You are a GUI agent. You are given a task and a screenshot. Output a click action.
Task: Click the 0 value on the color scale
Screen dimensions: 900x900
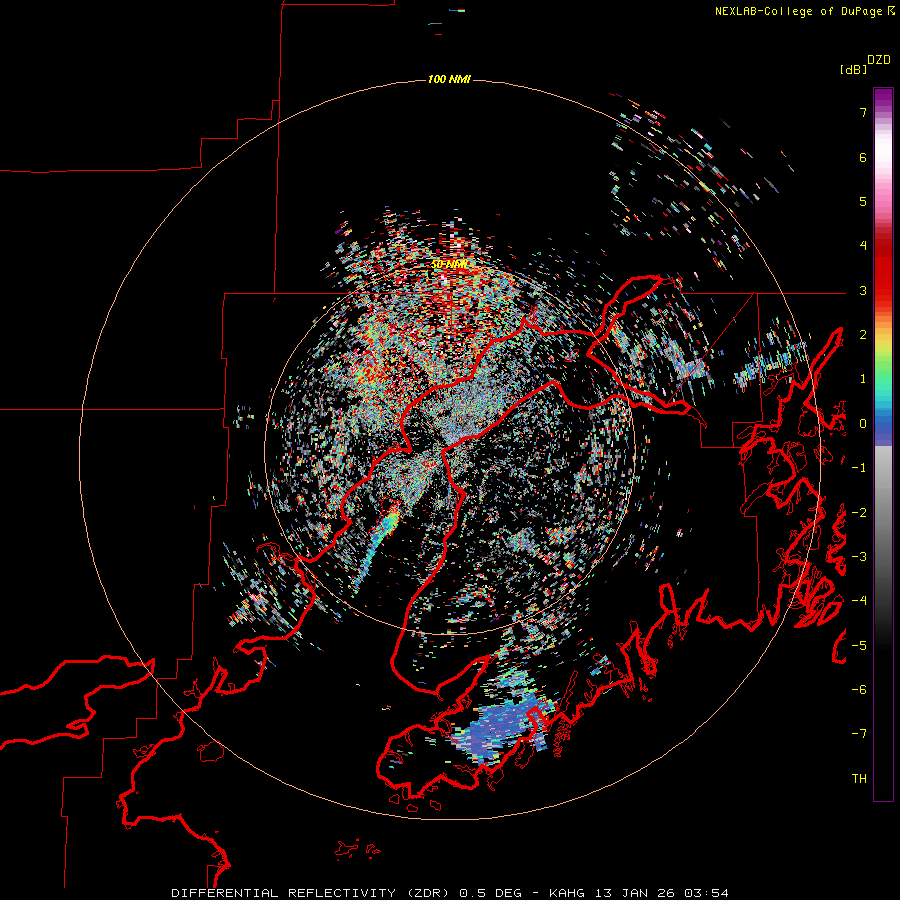[863, 424]
